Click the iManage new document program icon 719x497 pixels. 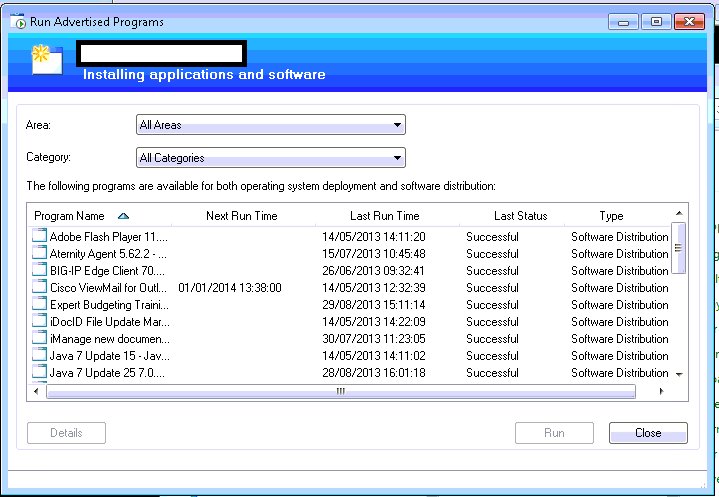39,337
